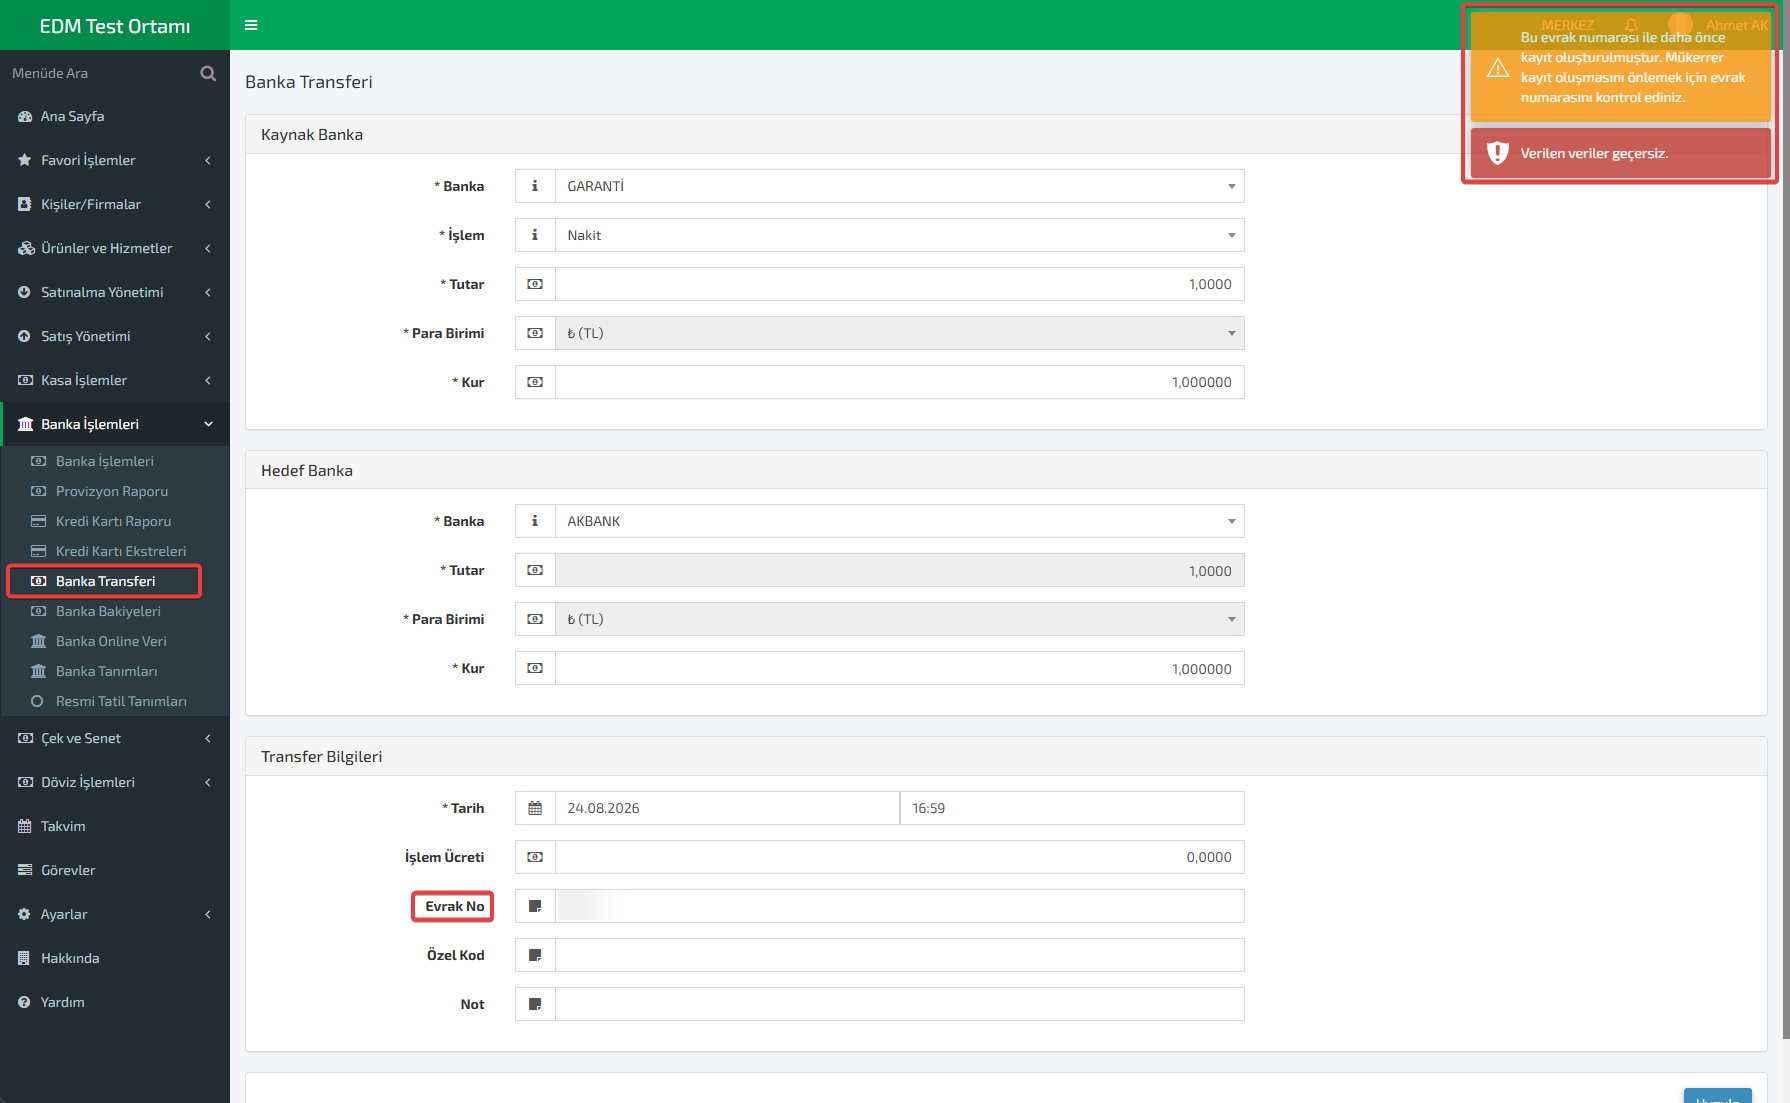Screen dimensions: 1790x1103
Task: Click money icon beside Kaynak Tutar
Action: [x=535, y=284]
